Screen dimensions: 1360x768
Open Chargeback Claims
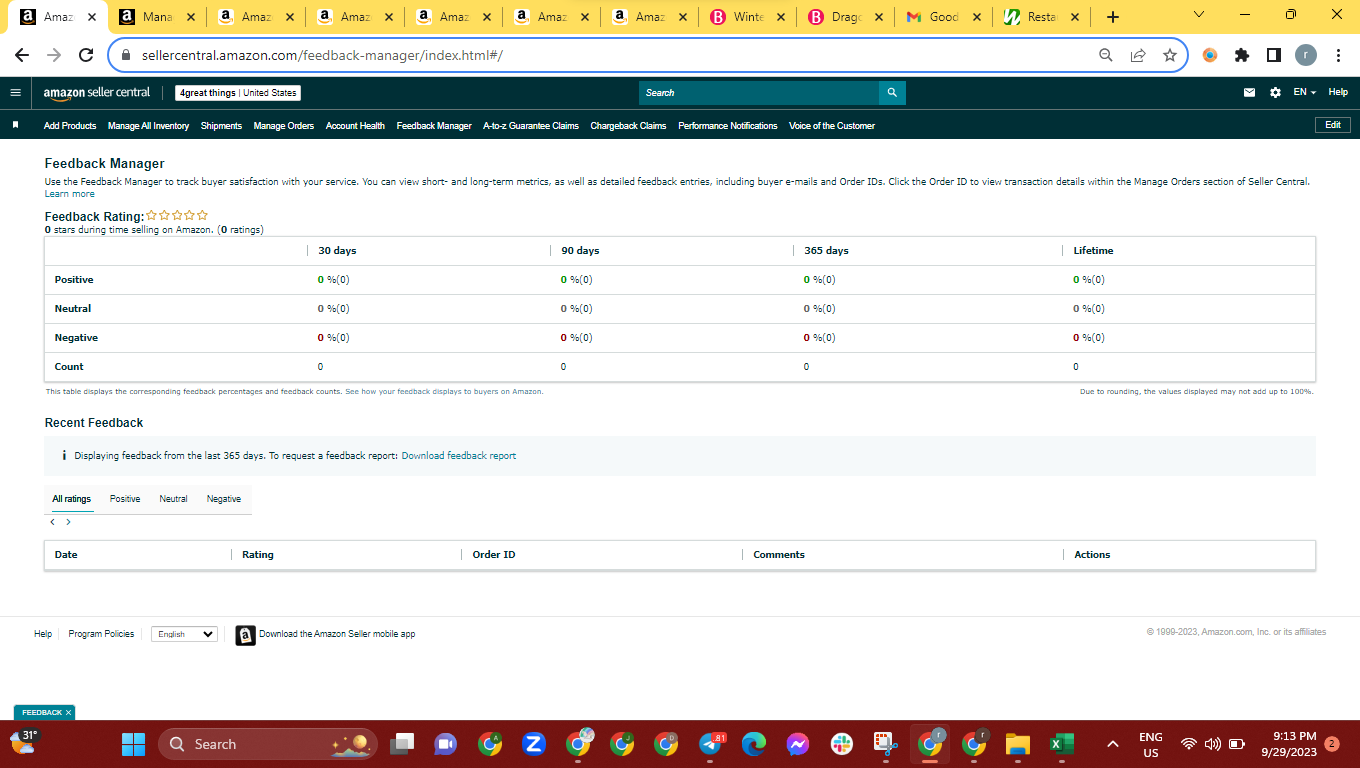[628, 126]
